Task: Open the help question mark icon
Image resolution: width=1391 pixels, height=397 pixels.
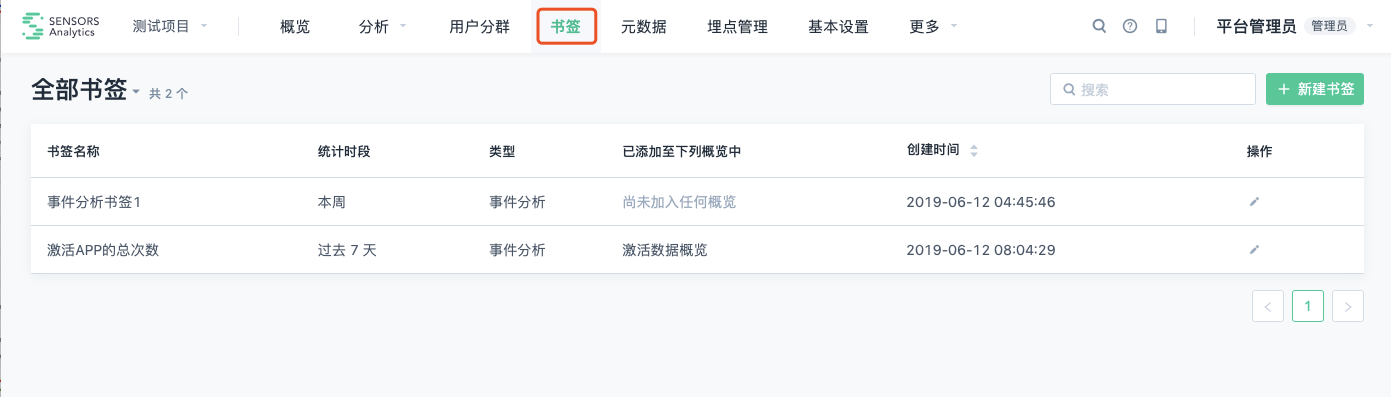Action: tap(1130, 27)
